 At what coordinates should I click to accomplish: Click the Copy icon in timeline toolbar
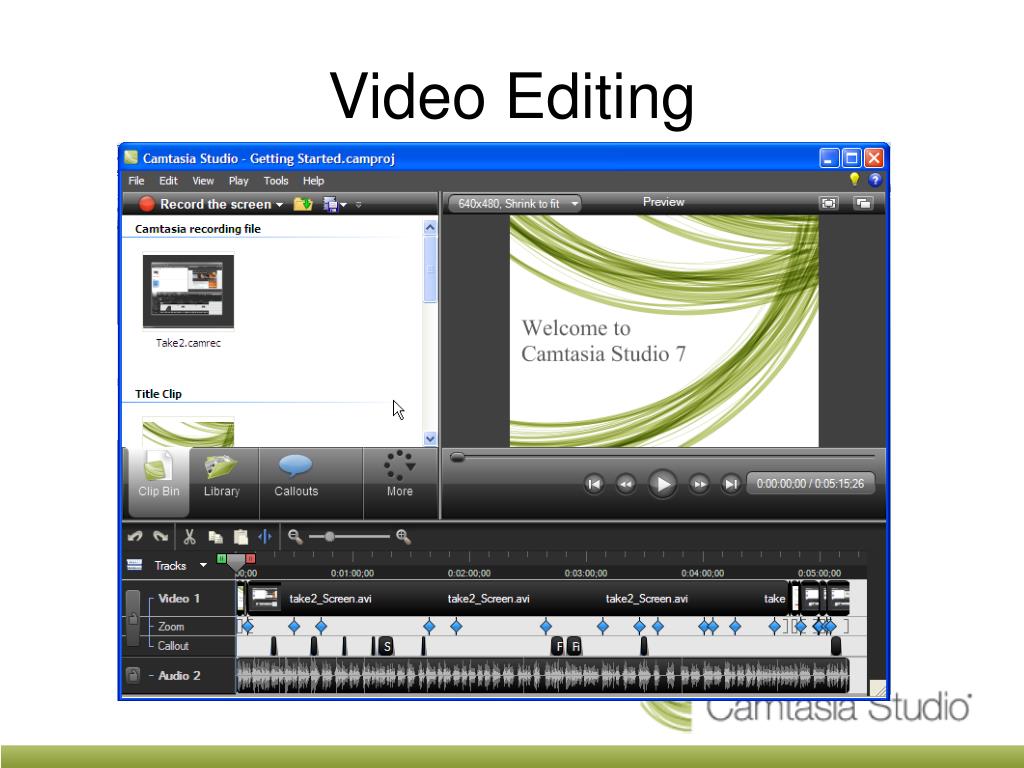click(214, 536)
